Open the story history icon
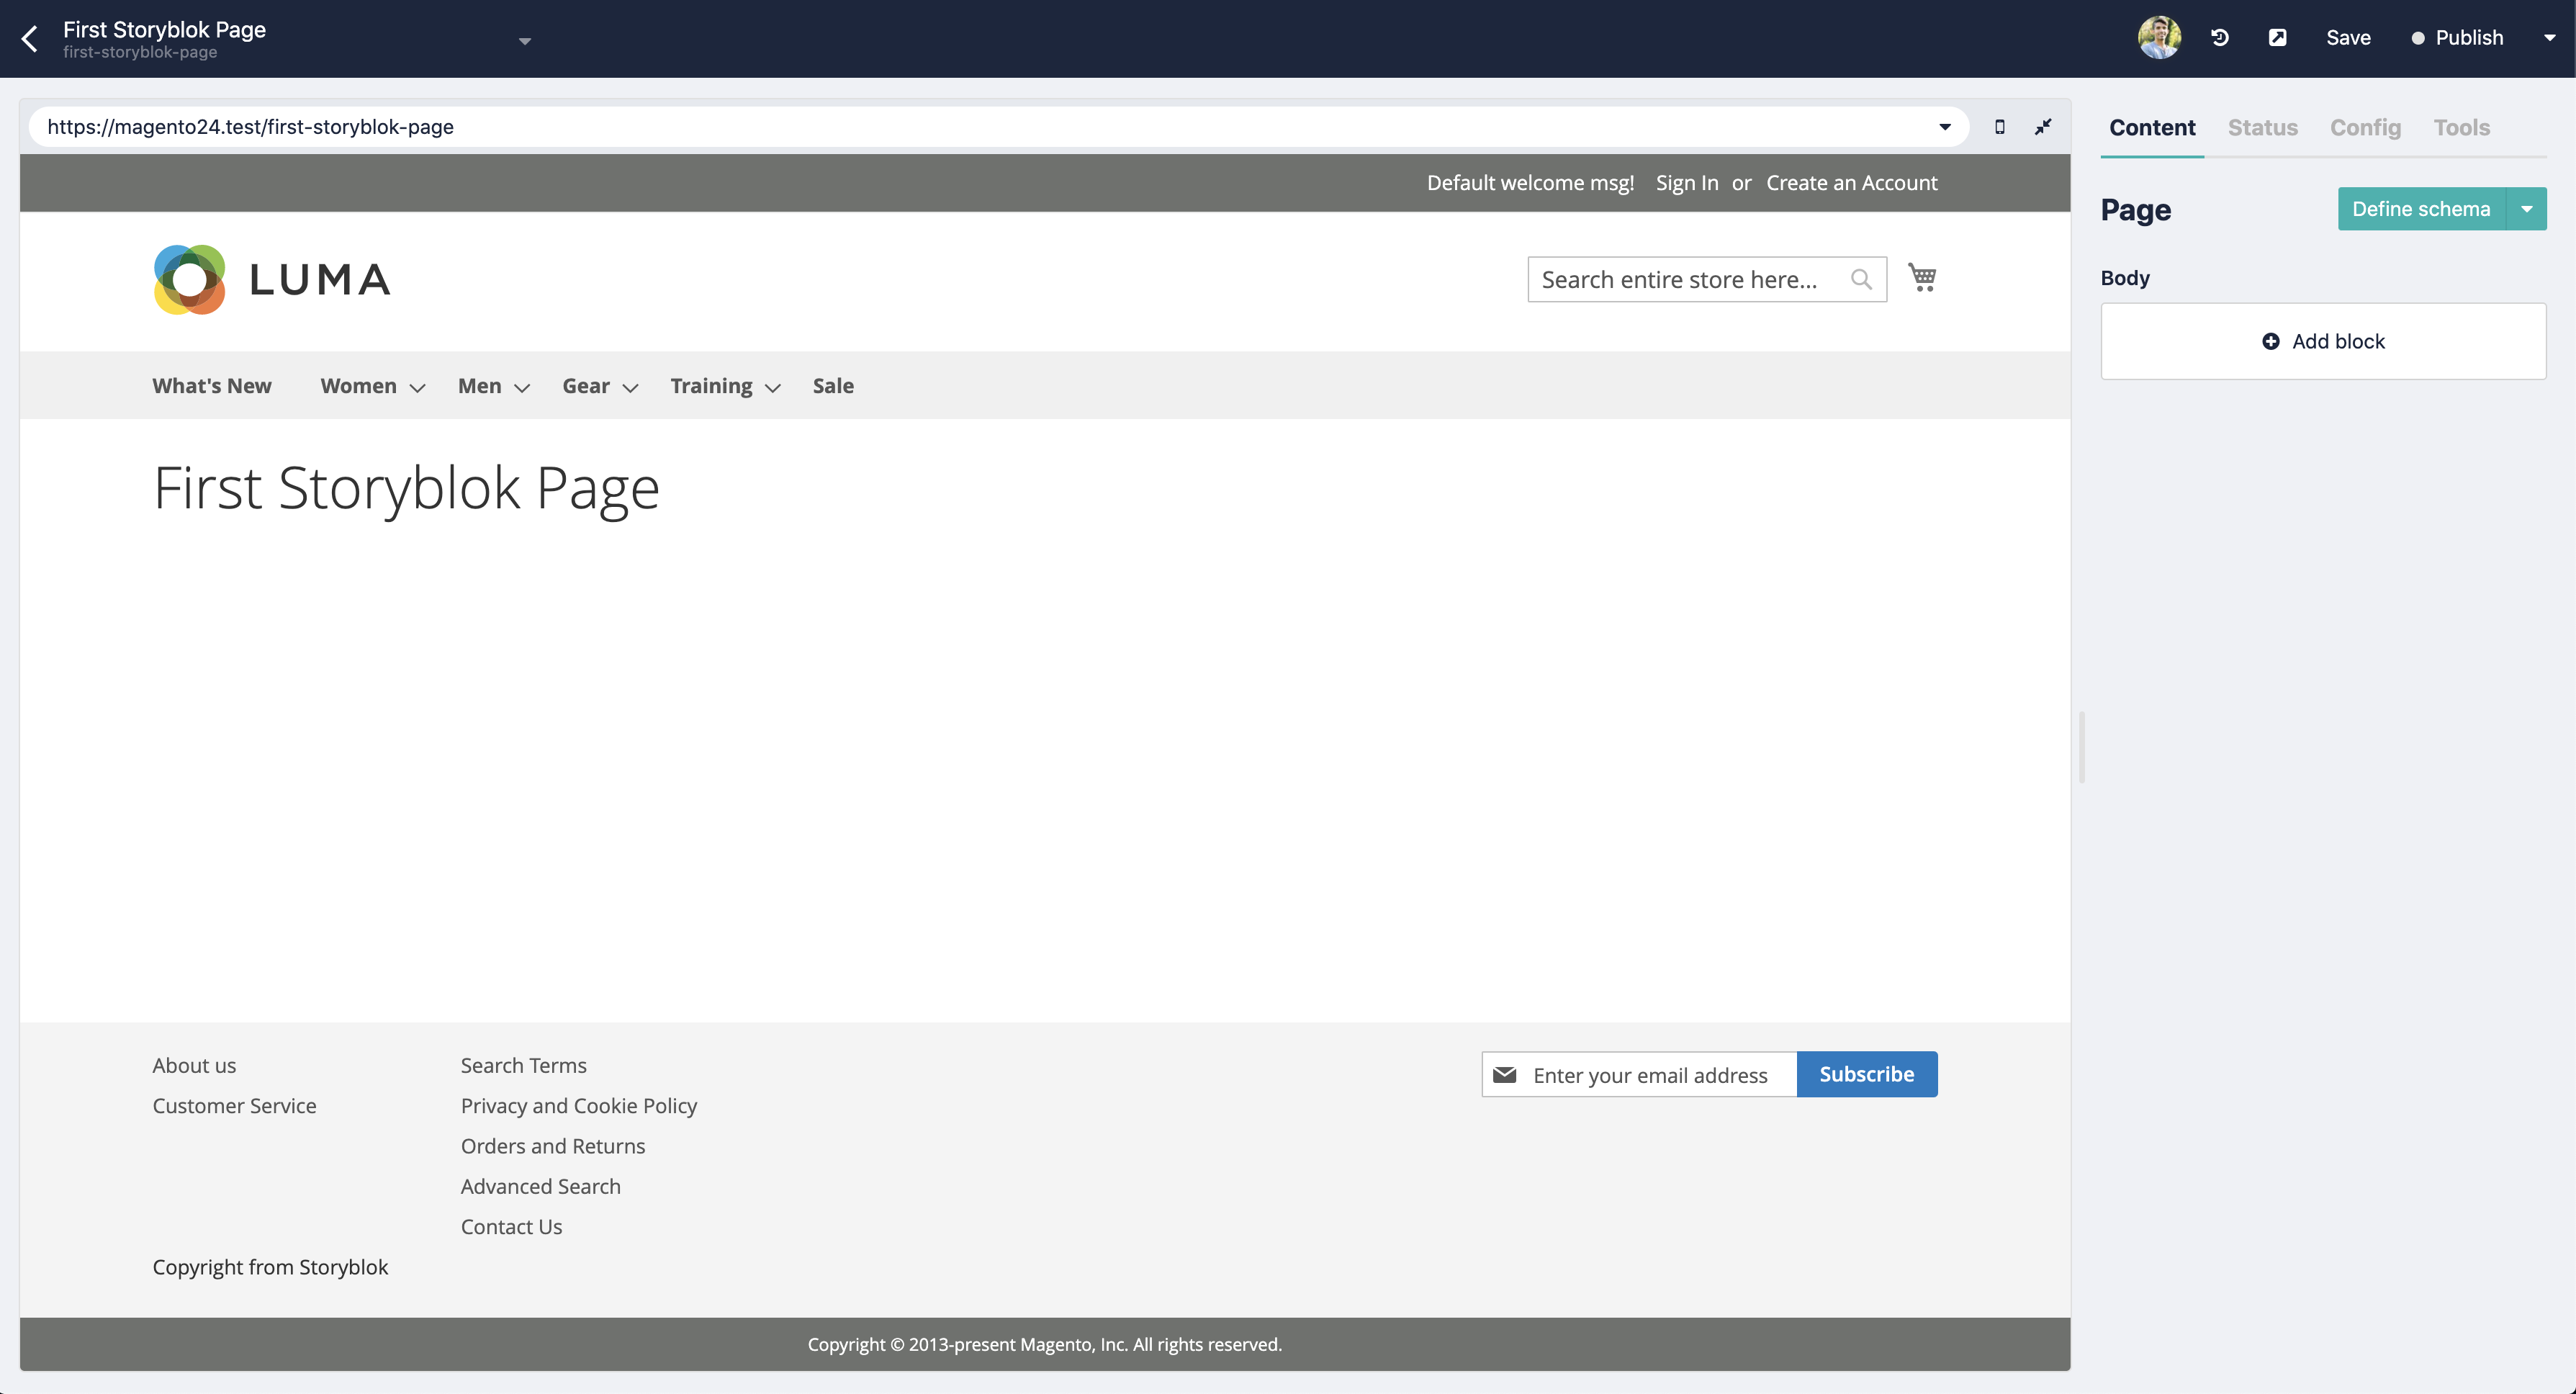 2220,38
